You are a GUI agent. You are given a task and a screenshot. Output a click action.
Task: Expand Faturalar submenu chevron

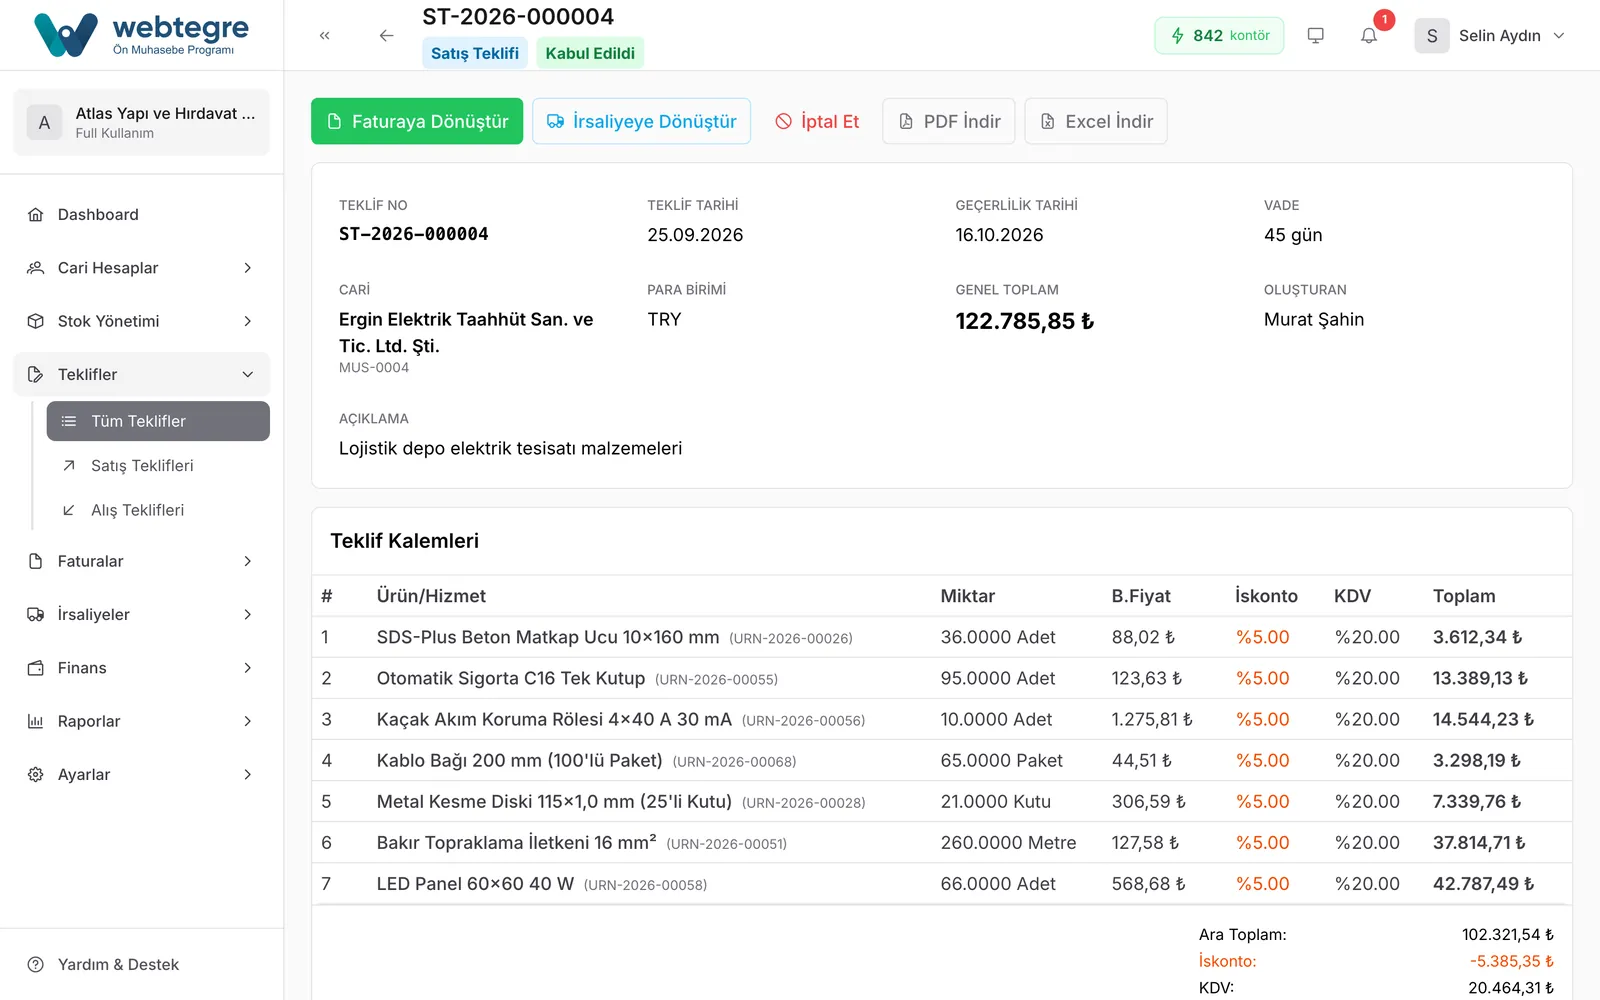(x=248, y=561)
